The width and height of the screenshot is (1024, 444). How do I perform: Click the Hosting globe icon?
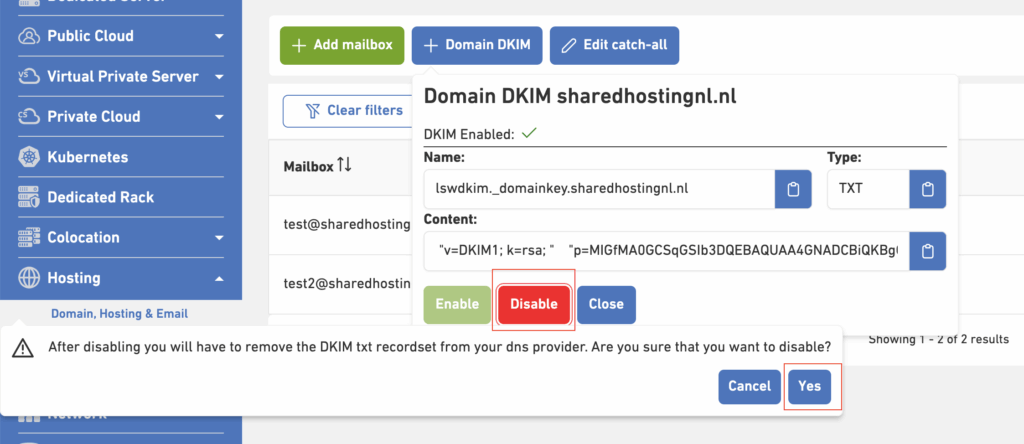(29, 278)
